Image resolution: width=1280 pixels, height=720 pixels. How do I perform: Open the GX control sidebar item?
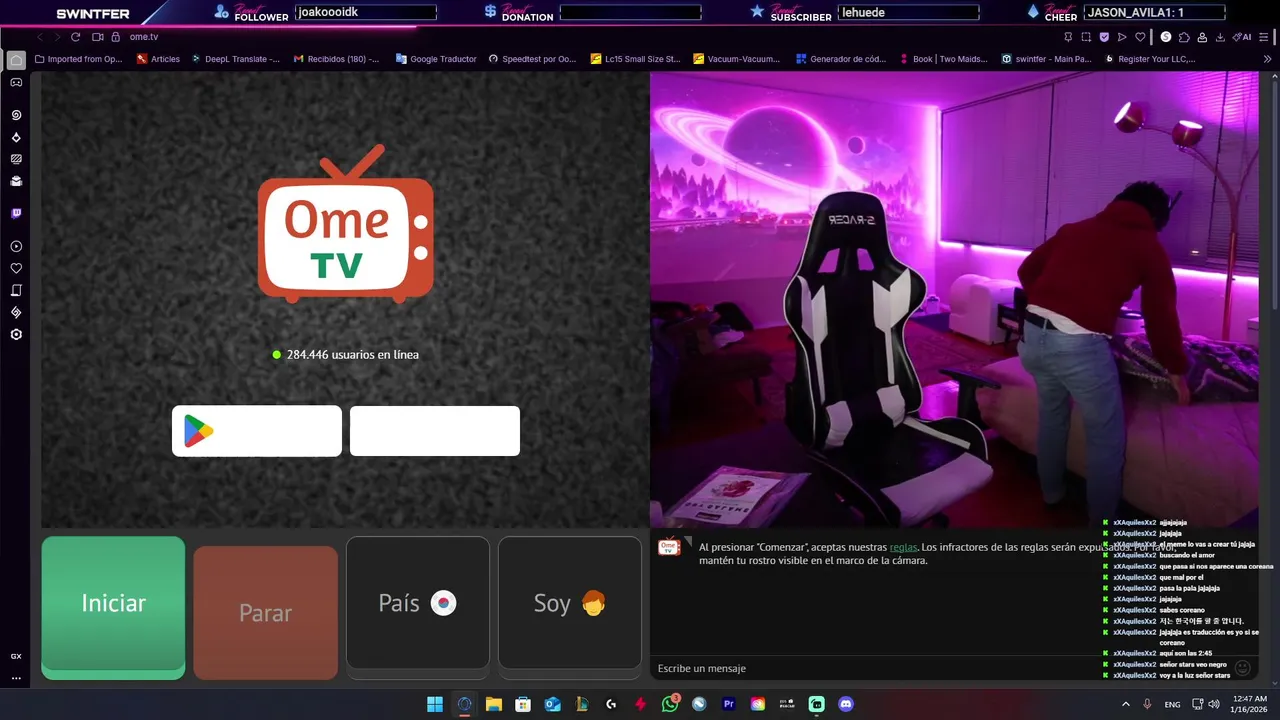(x=16, y=656)
